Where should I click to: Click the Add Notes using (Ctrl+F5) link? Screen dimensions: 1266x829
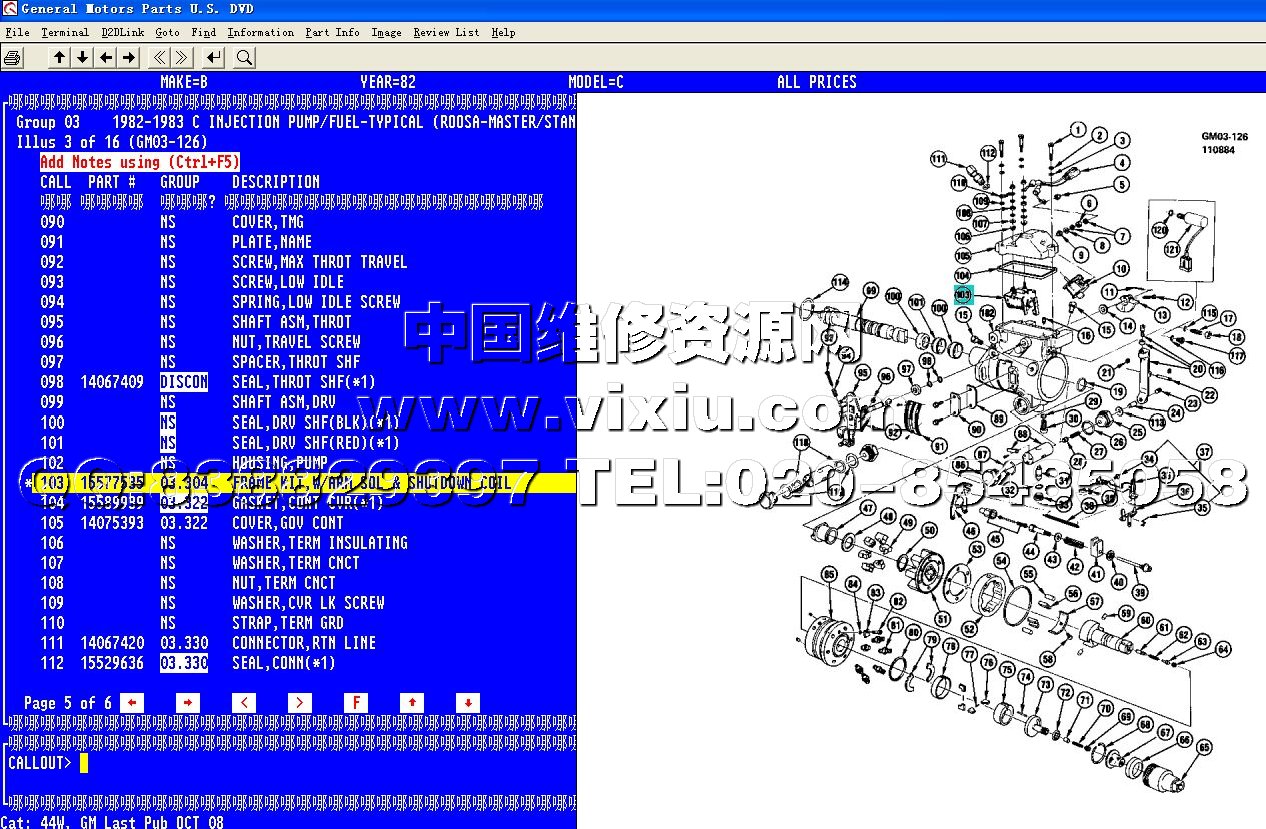[140, 162]
